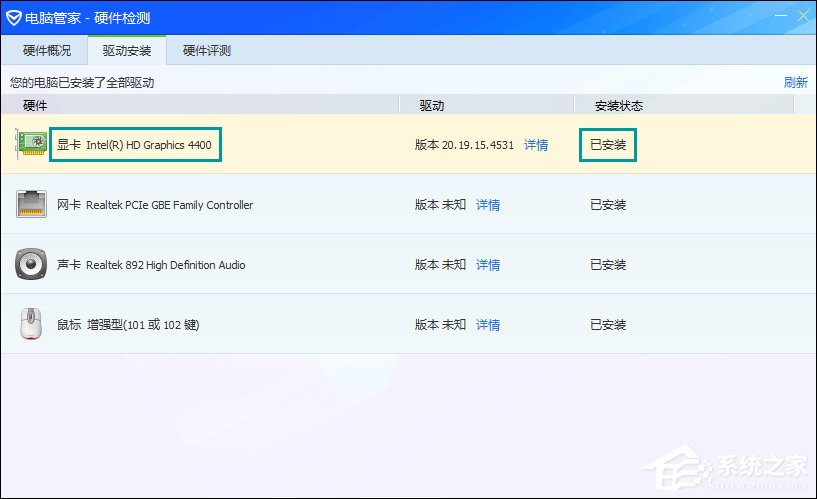Select 显卡 Intel(R) HD Graphics 4400 text
This screenshot has width=817, height=499.
pos(134,145)
